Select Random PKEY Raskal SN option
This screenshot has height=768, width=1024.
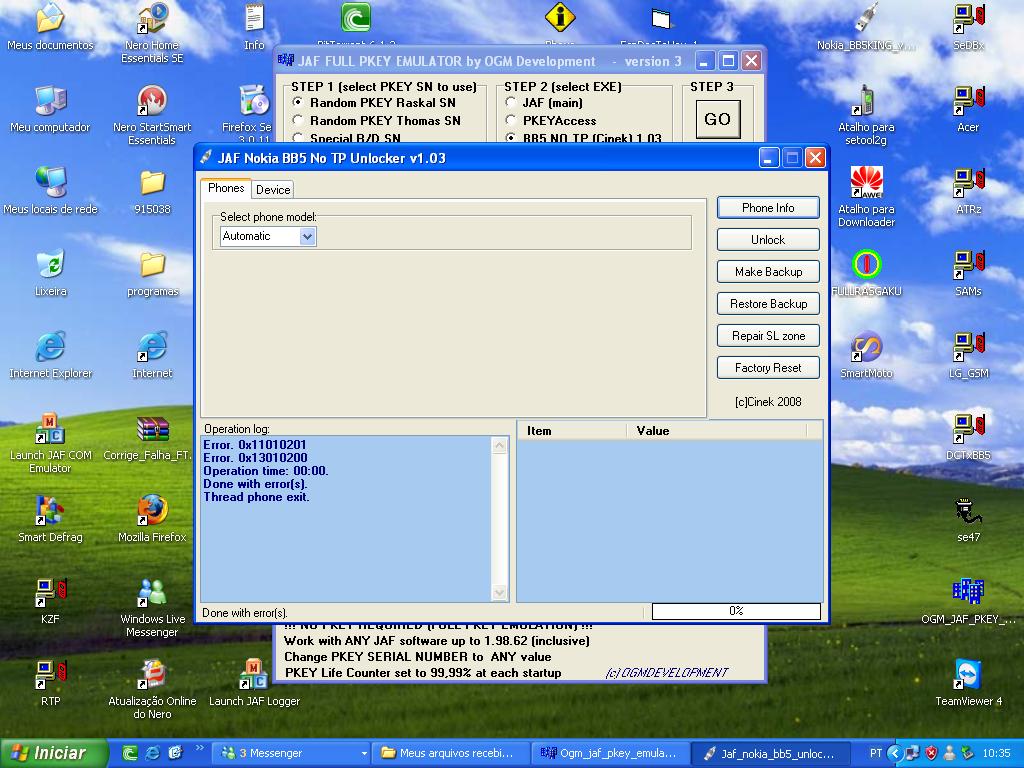[374, 103]
